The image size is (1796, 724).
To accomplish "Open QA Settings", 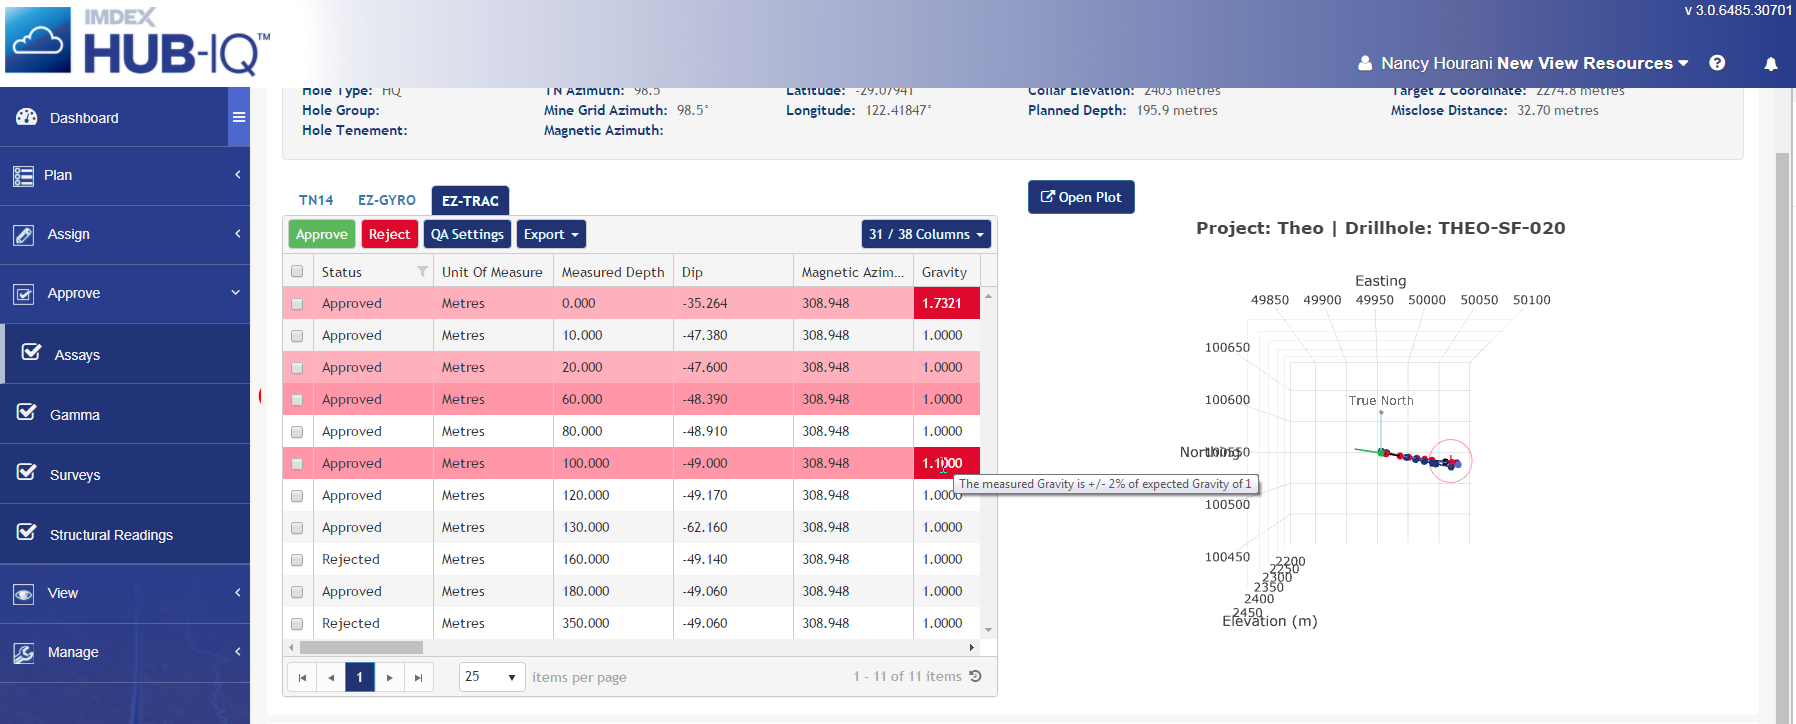I will point(467,234).
